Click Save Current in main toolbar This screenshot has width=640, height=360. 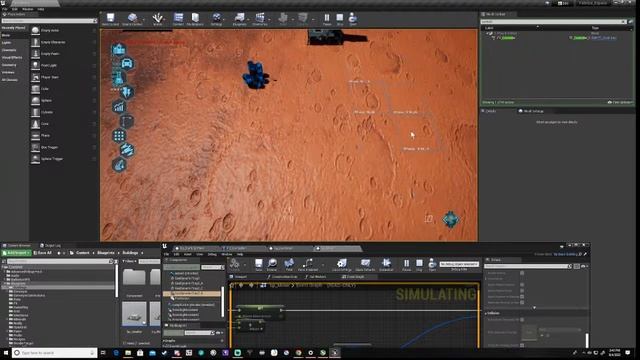click(110, 19)
